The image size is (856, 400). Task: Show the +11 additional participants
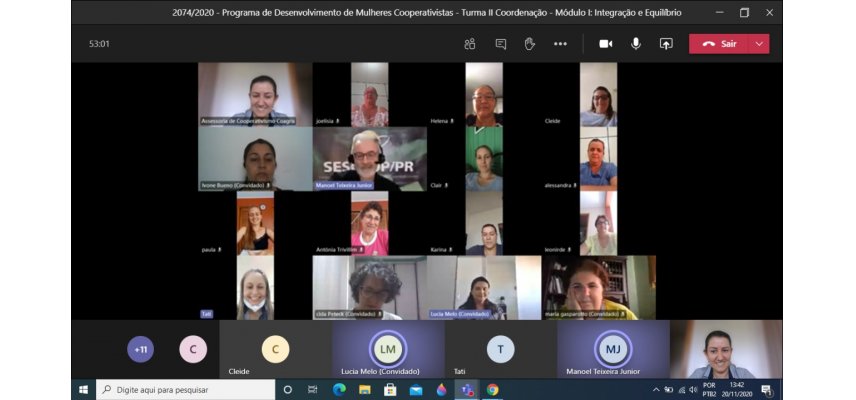click(140, 349)
